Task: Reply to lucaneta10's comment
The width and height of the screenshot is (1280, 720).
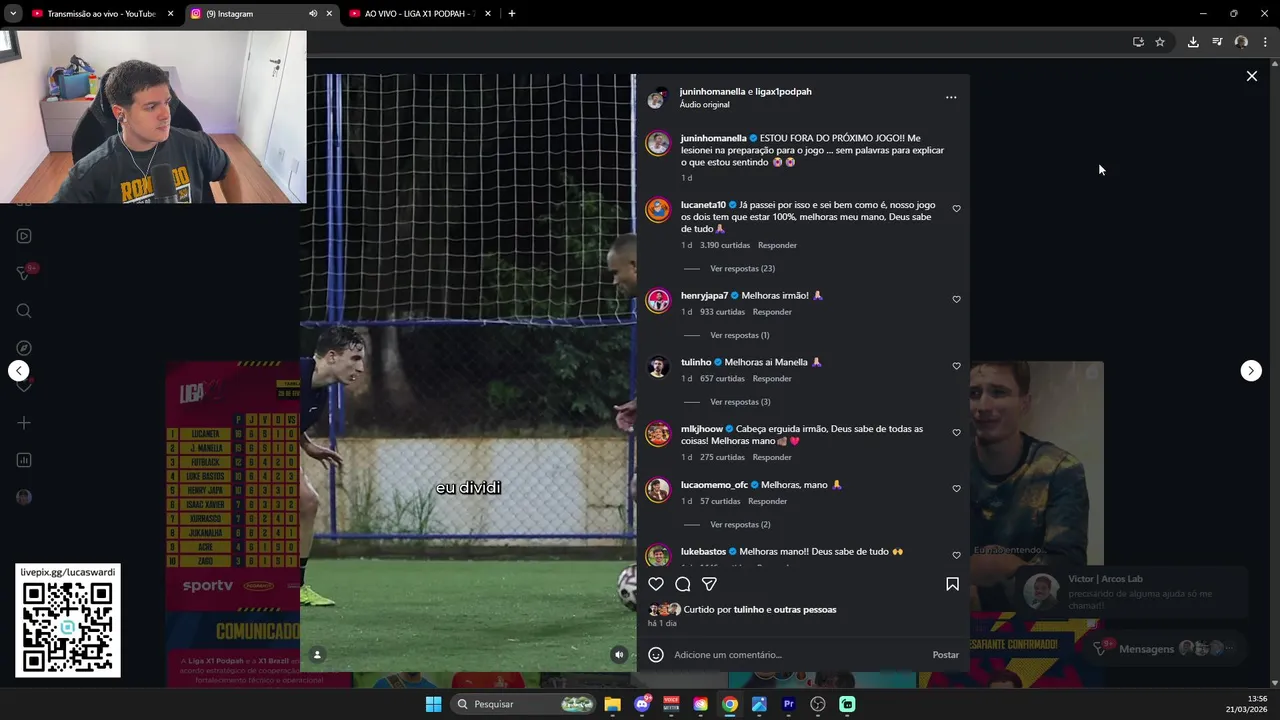Action: click(777, 245)
